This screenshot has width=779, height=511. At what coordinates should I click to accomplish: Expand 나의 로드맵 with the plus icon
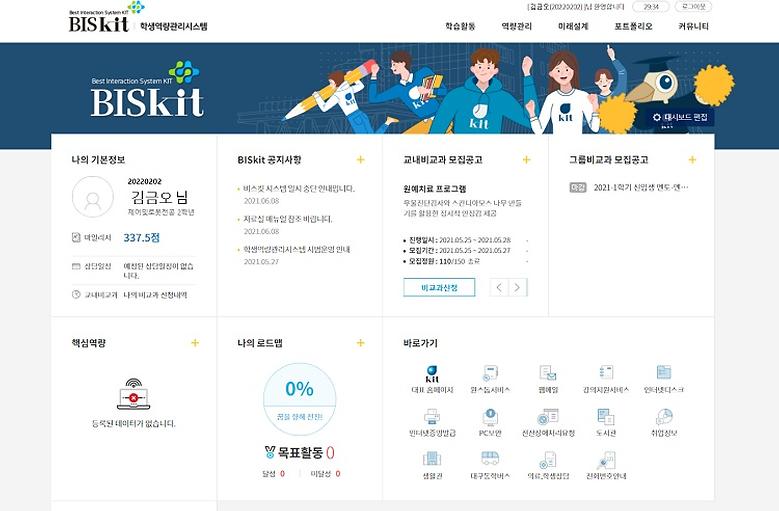[361, 343]
